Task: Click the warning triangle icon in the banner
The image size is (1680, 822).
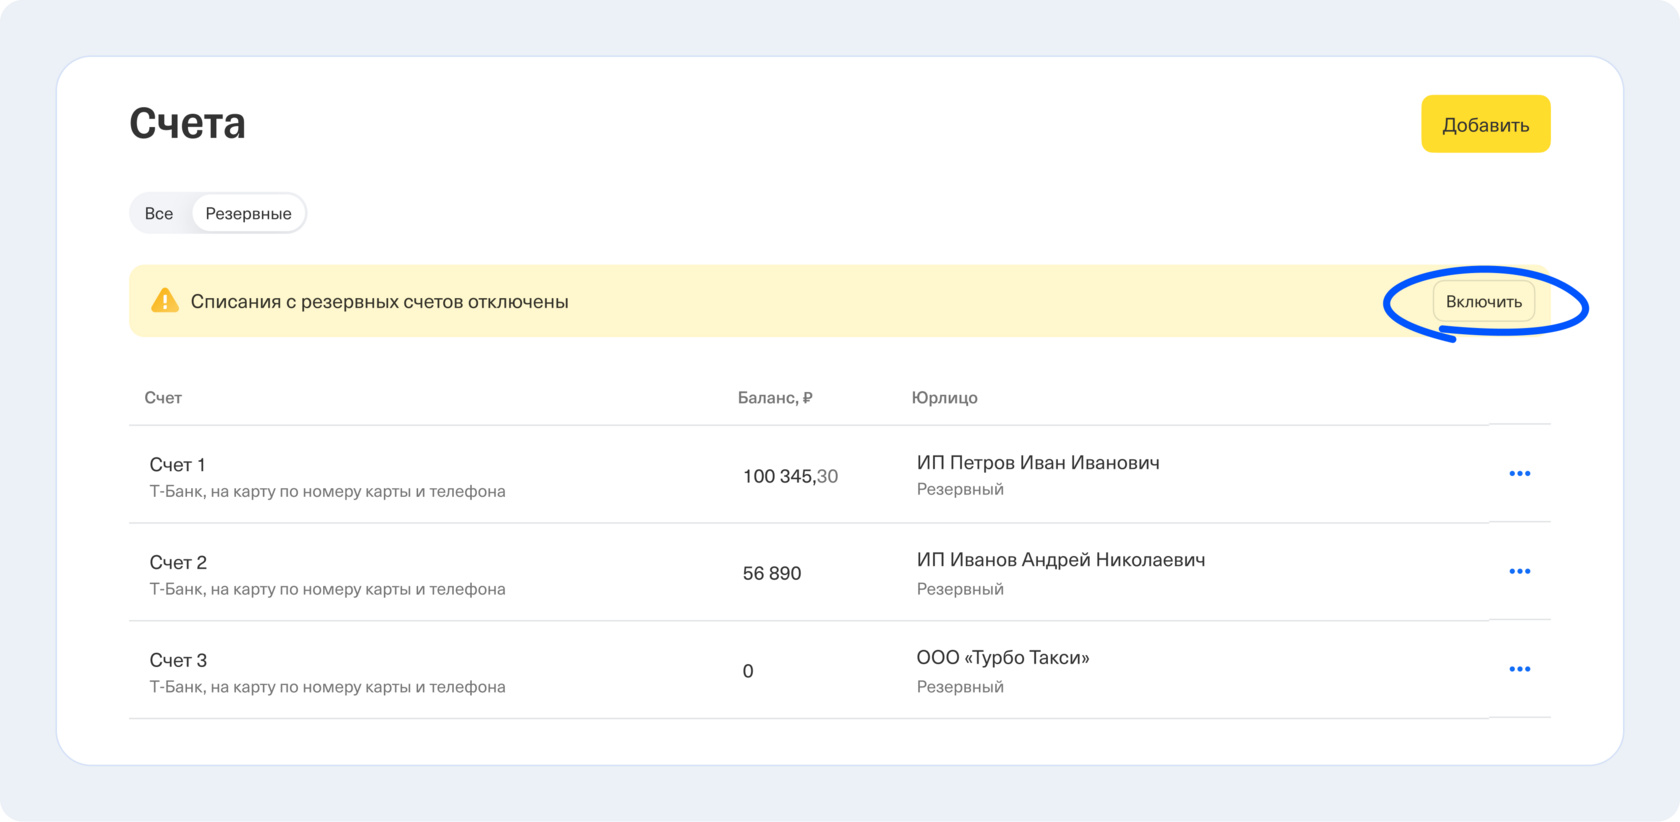Action: tap(164, 301)
